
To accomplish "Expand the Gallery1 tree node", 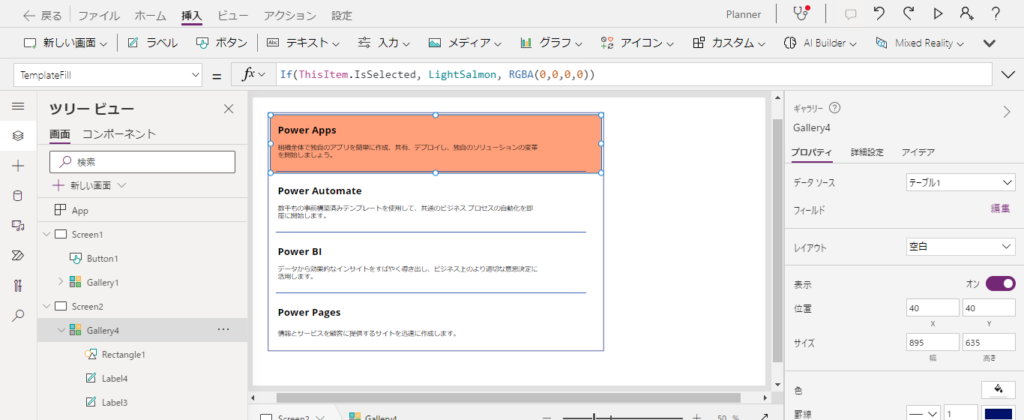I will point(61,282).
